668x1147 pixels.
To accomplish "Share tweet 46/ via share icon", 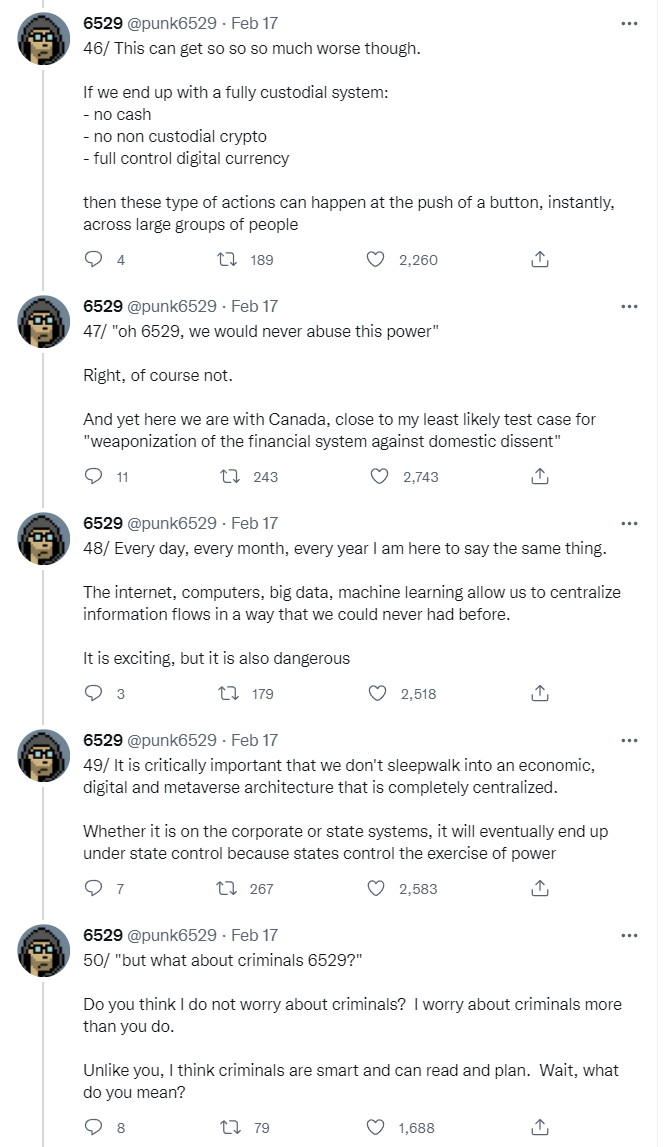I will pyautogui.click(x=539, y=260).
